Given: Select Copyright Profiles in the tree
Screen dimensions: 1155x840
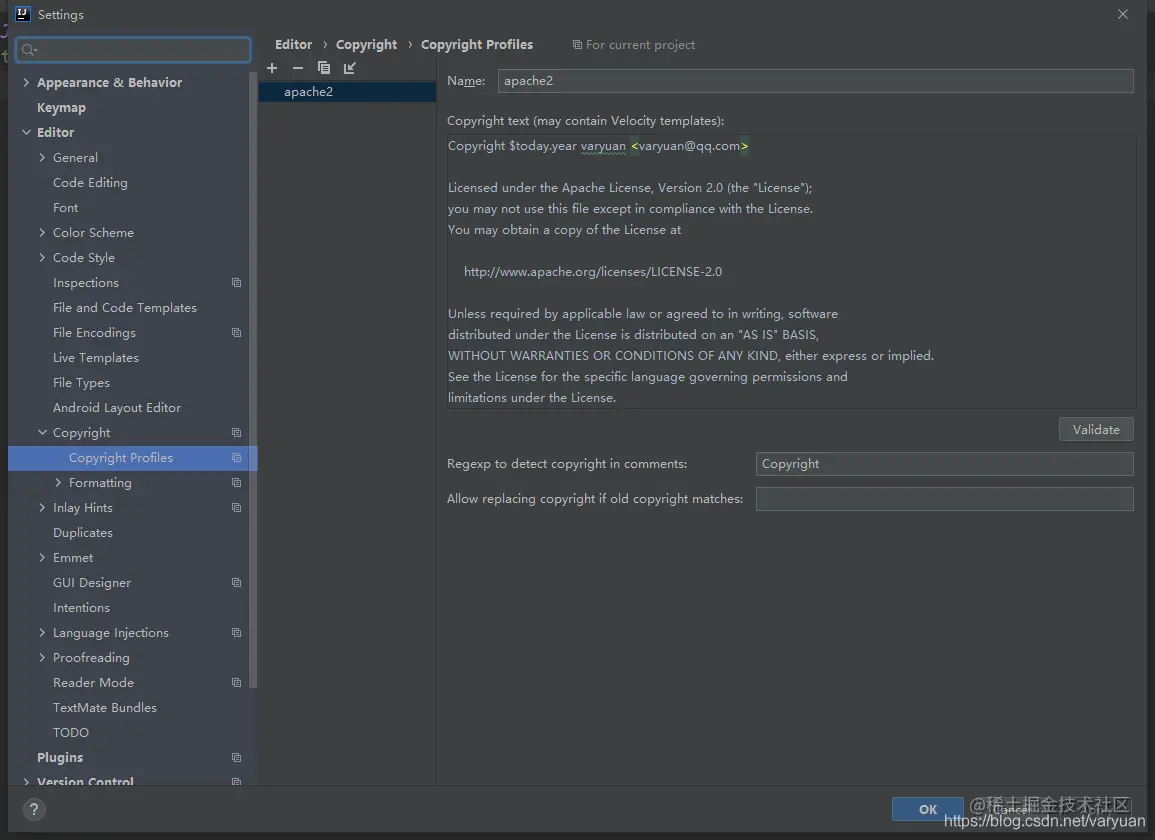Looking at the screenshot, I should coord(133,458).
